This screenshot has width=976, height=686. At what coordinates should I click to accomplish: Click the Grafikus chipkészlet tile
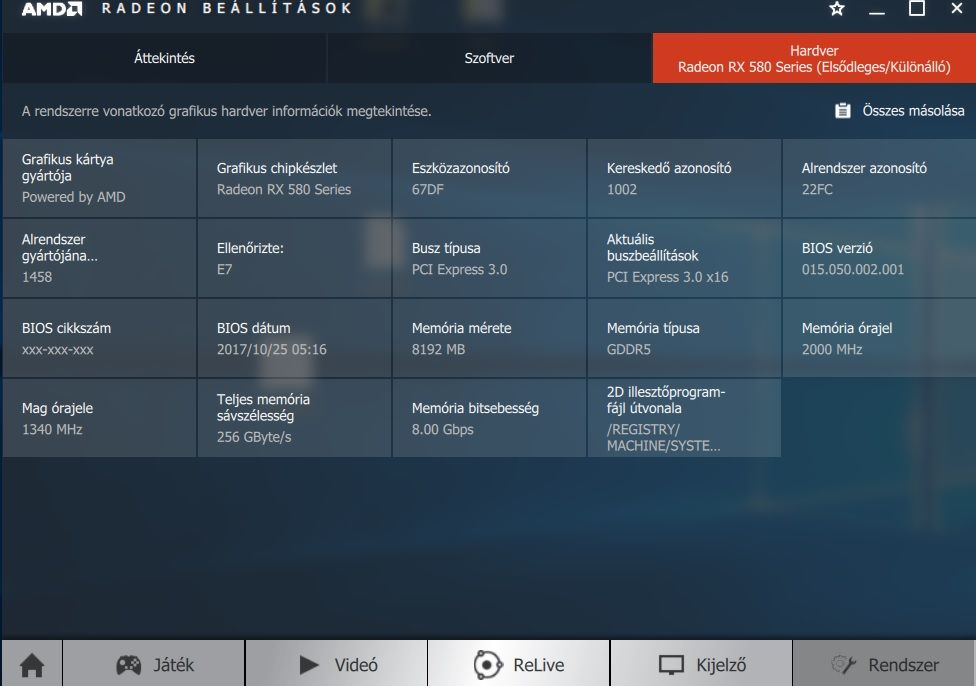point(294,178)
